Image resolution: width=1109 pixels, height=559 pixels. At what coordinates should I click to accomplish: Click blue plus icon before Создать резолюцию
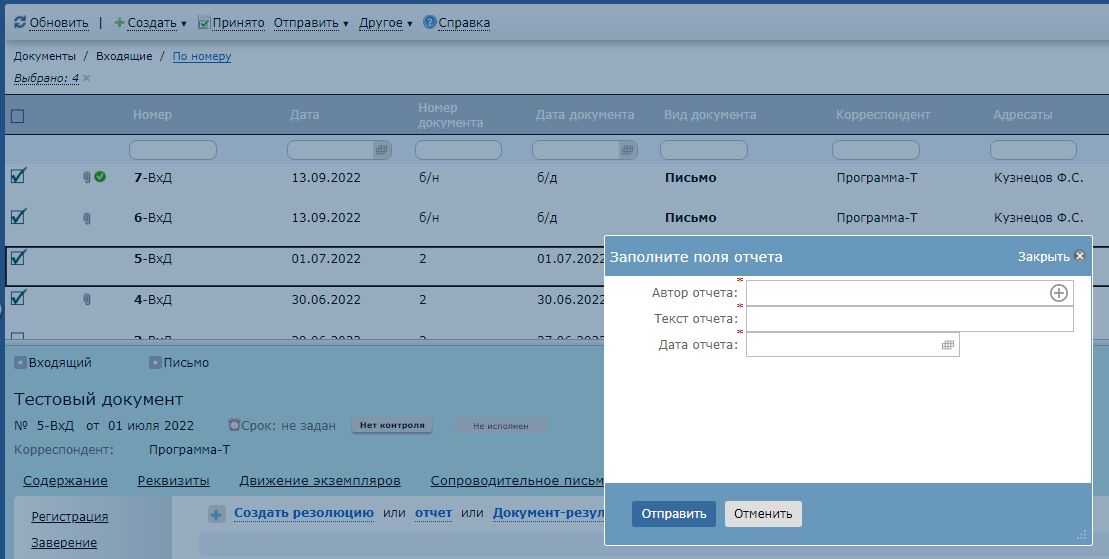click(x=216, y=514)
